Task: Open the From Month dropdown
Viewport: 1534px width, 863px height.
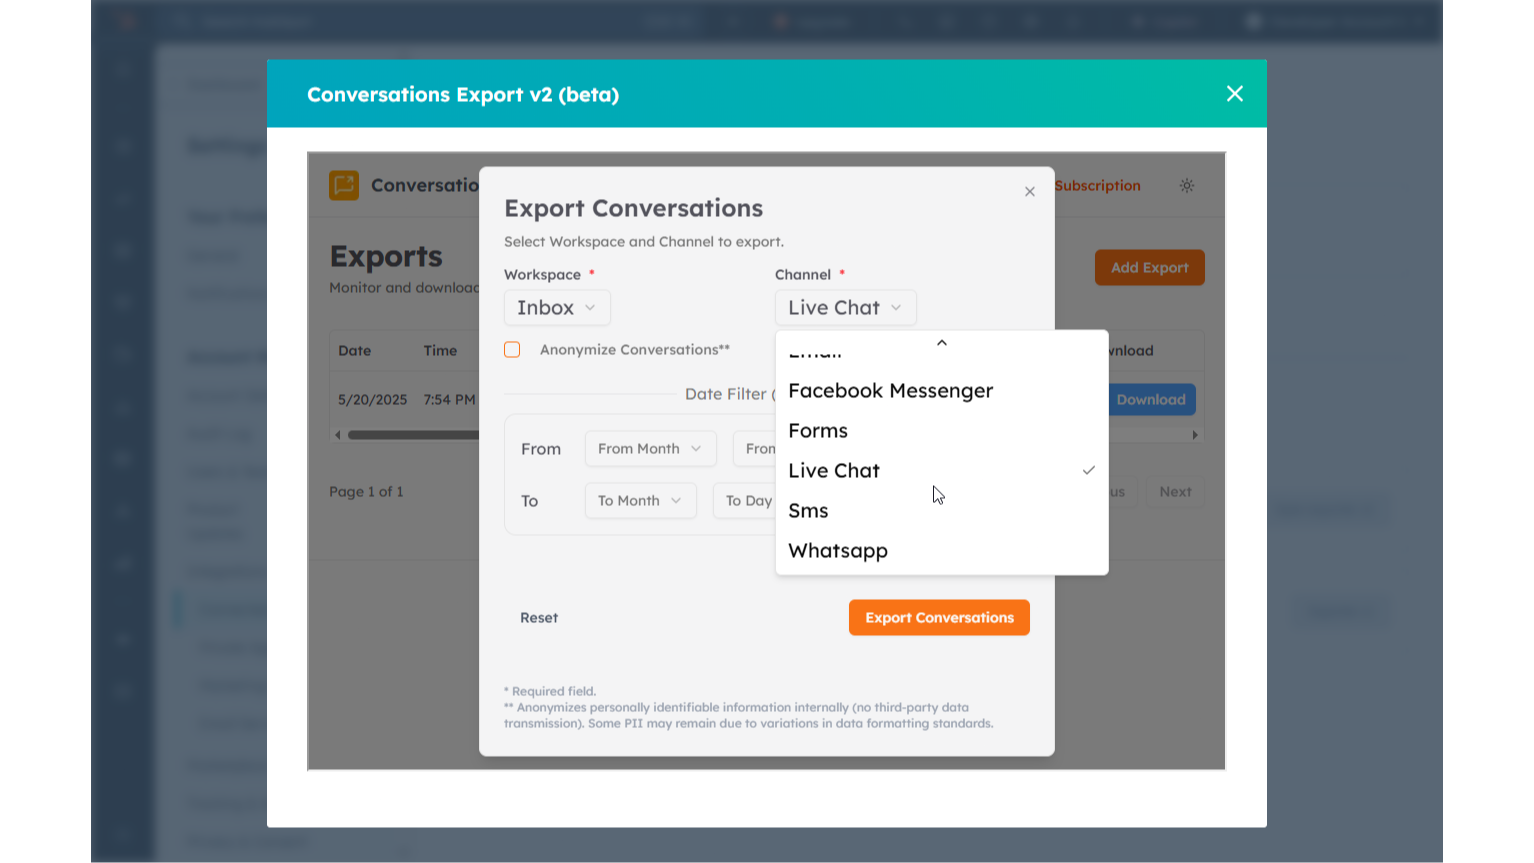Action: click(650, 449)
